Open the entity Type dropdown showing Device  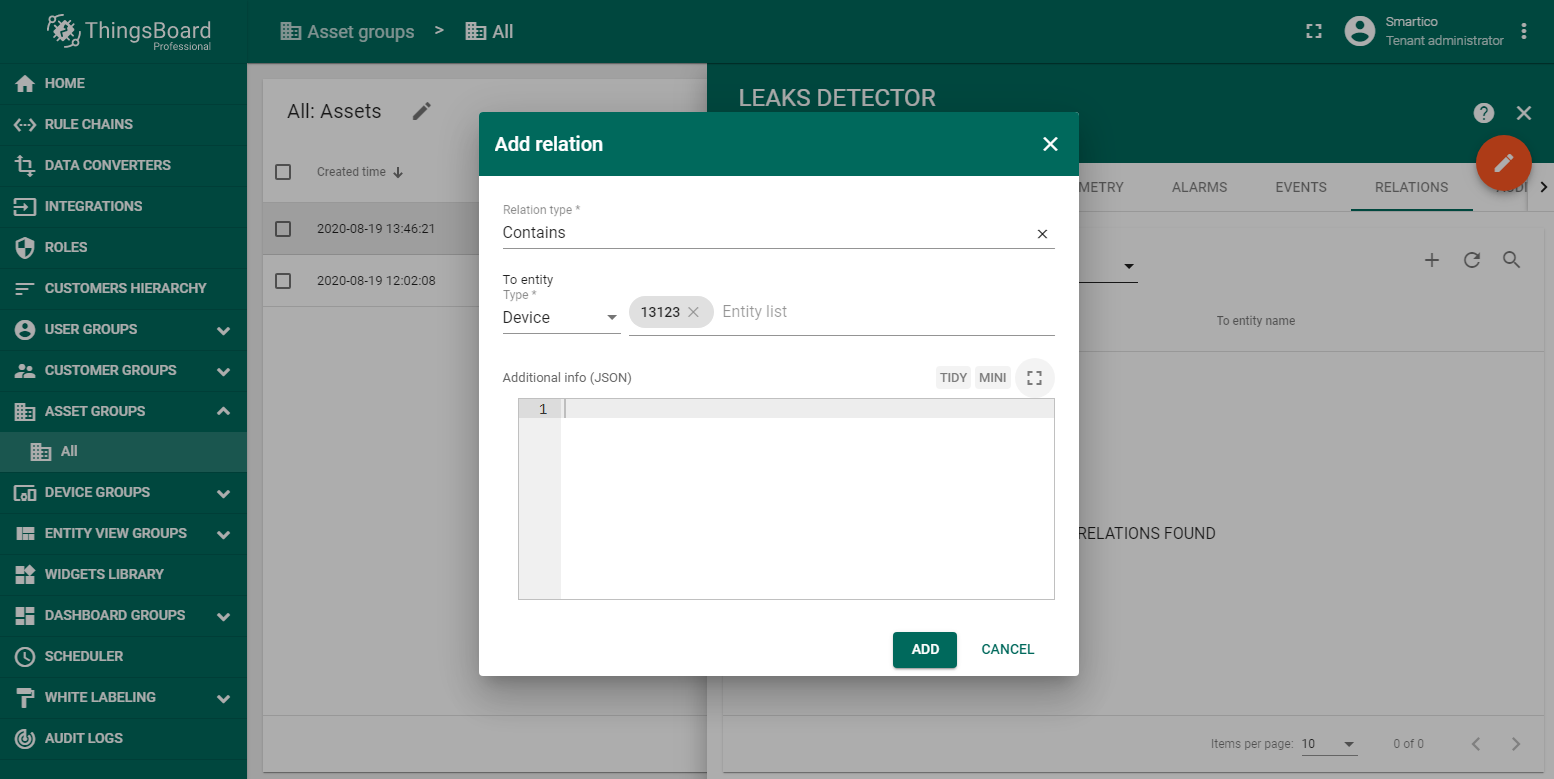point(560,318)
